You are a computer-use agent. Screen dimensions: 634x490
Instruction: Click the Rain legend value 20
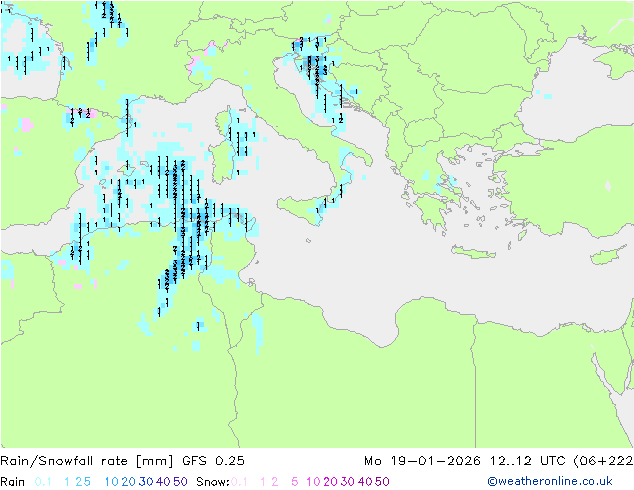(128, 482)
